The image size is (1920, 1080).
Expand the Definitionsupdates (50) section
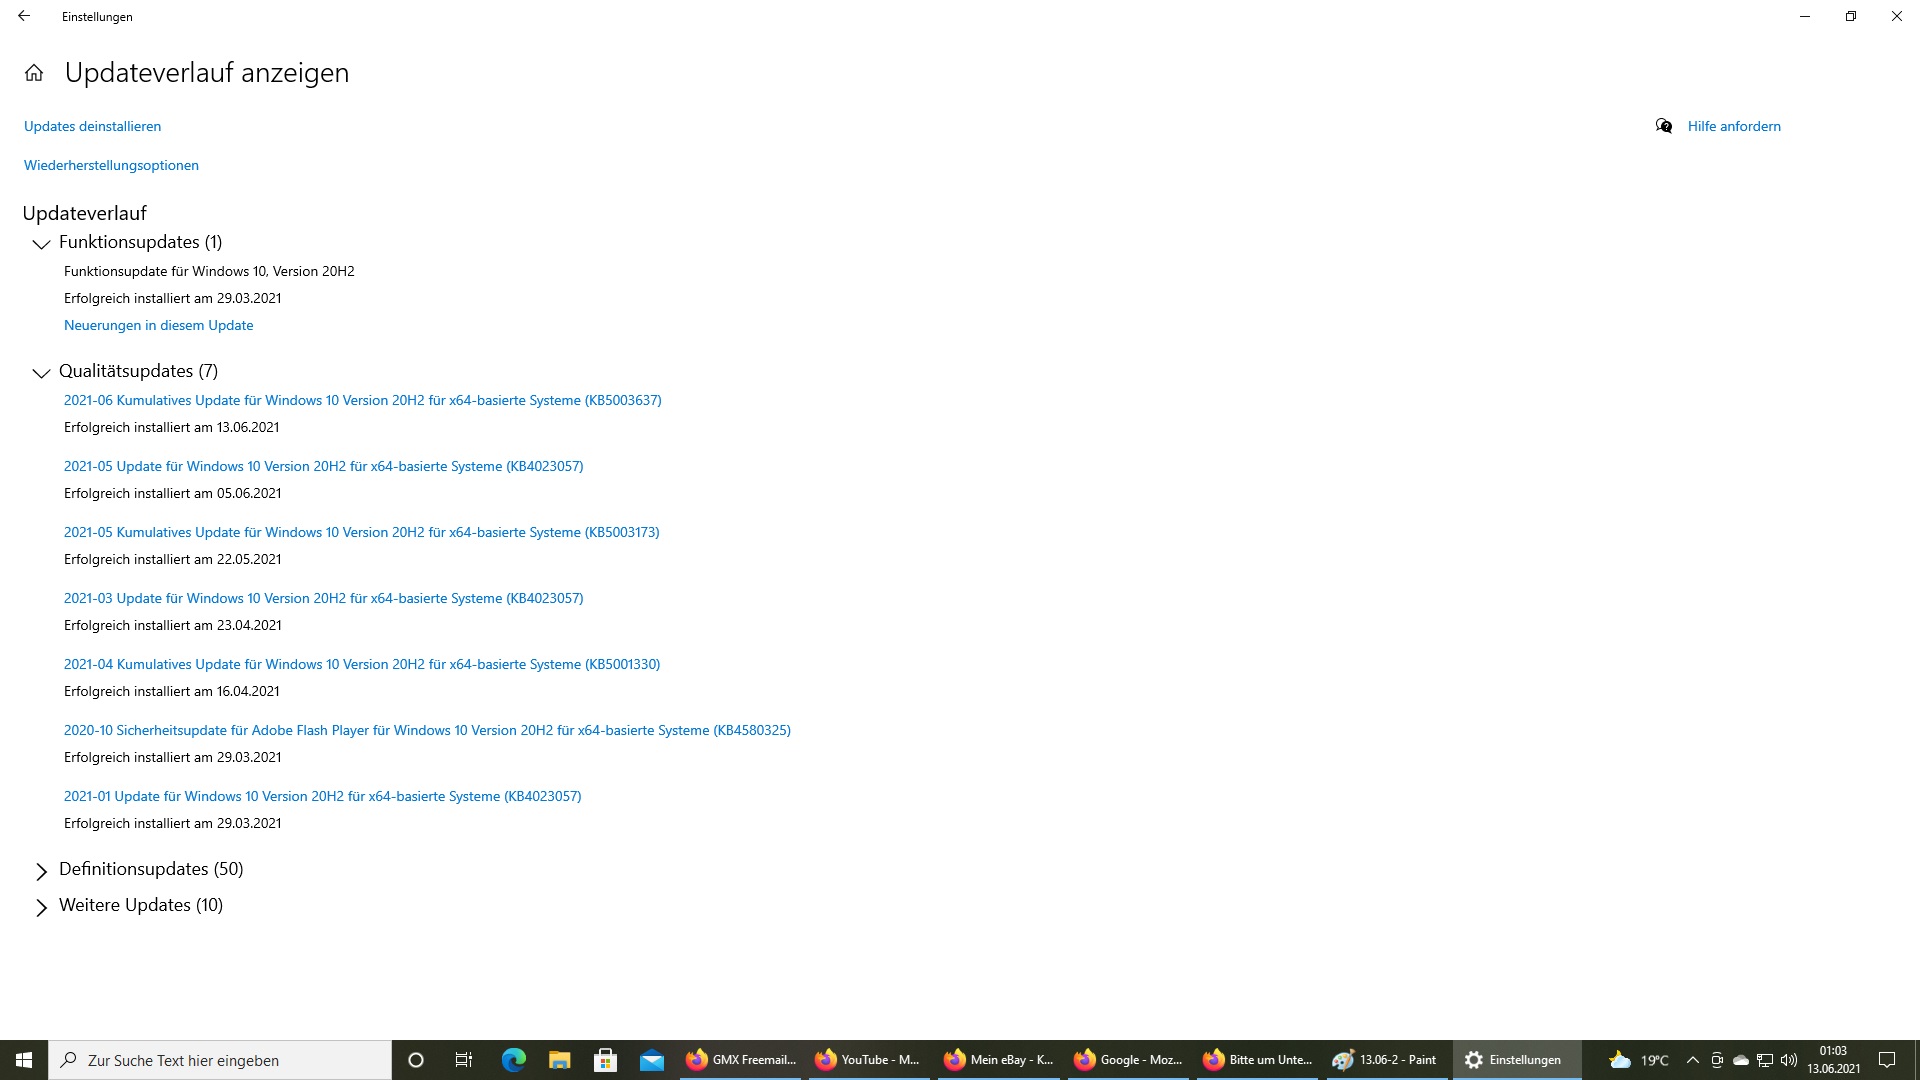[41, 871]
